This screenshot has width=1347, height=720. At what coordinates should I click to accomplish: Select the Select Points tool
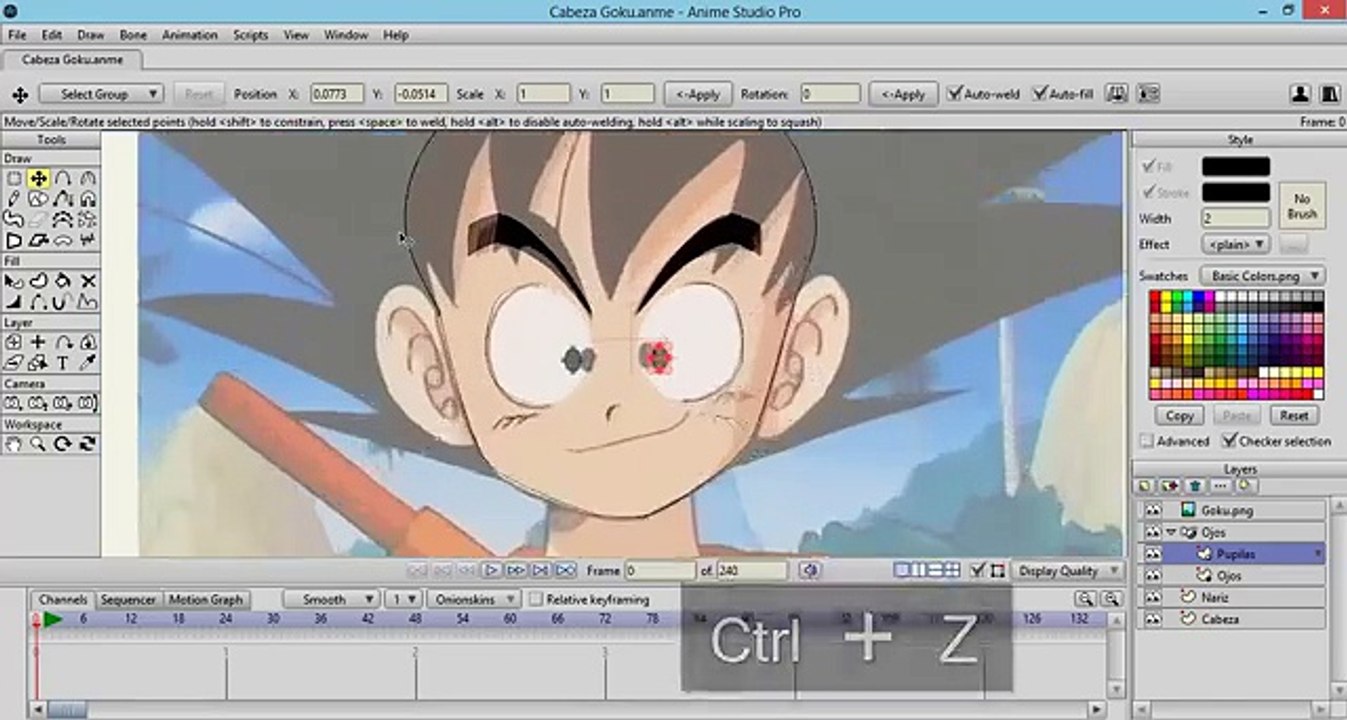(14, 178)
